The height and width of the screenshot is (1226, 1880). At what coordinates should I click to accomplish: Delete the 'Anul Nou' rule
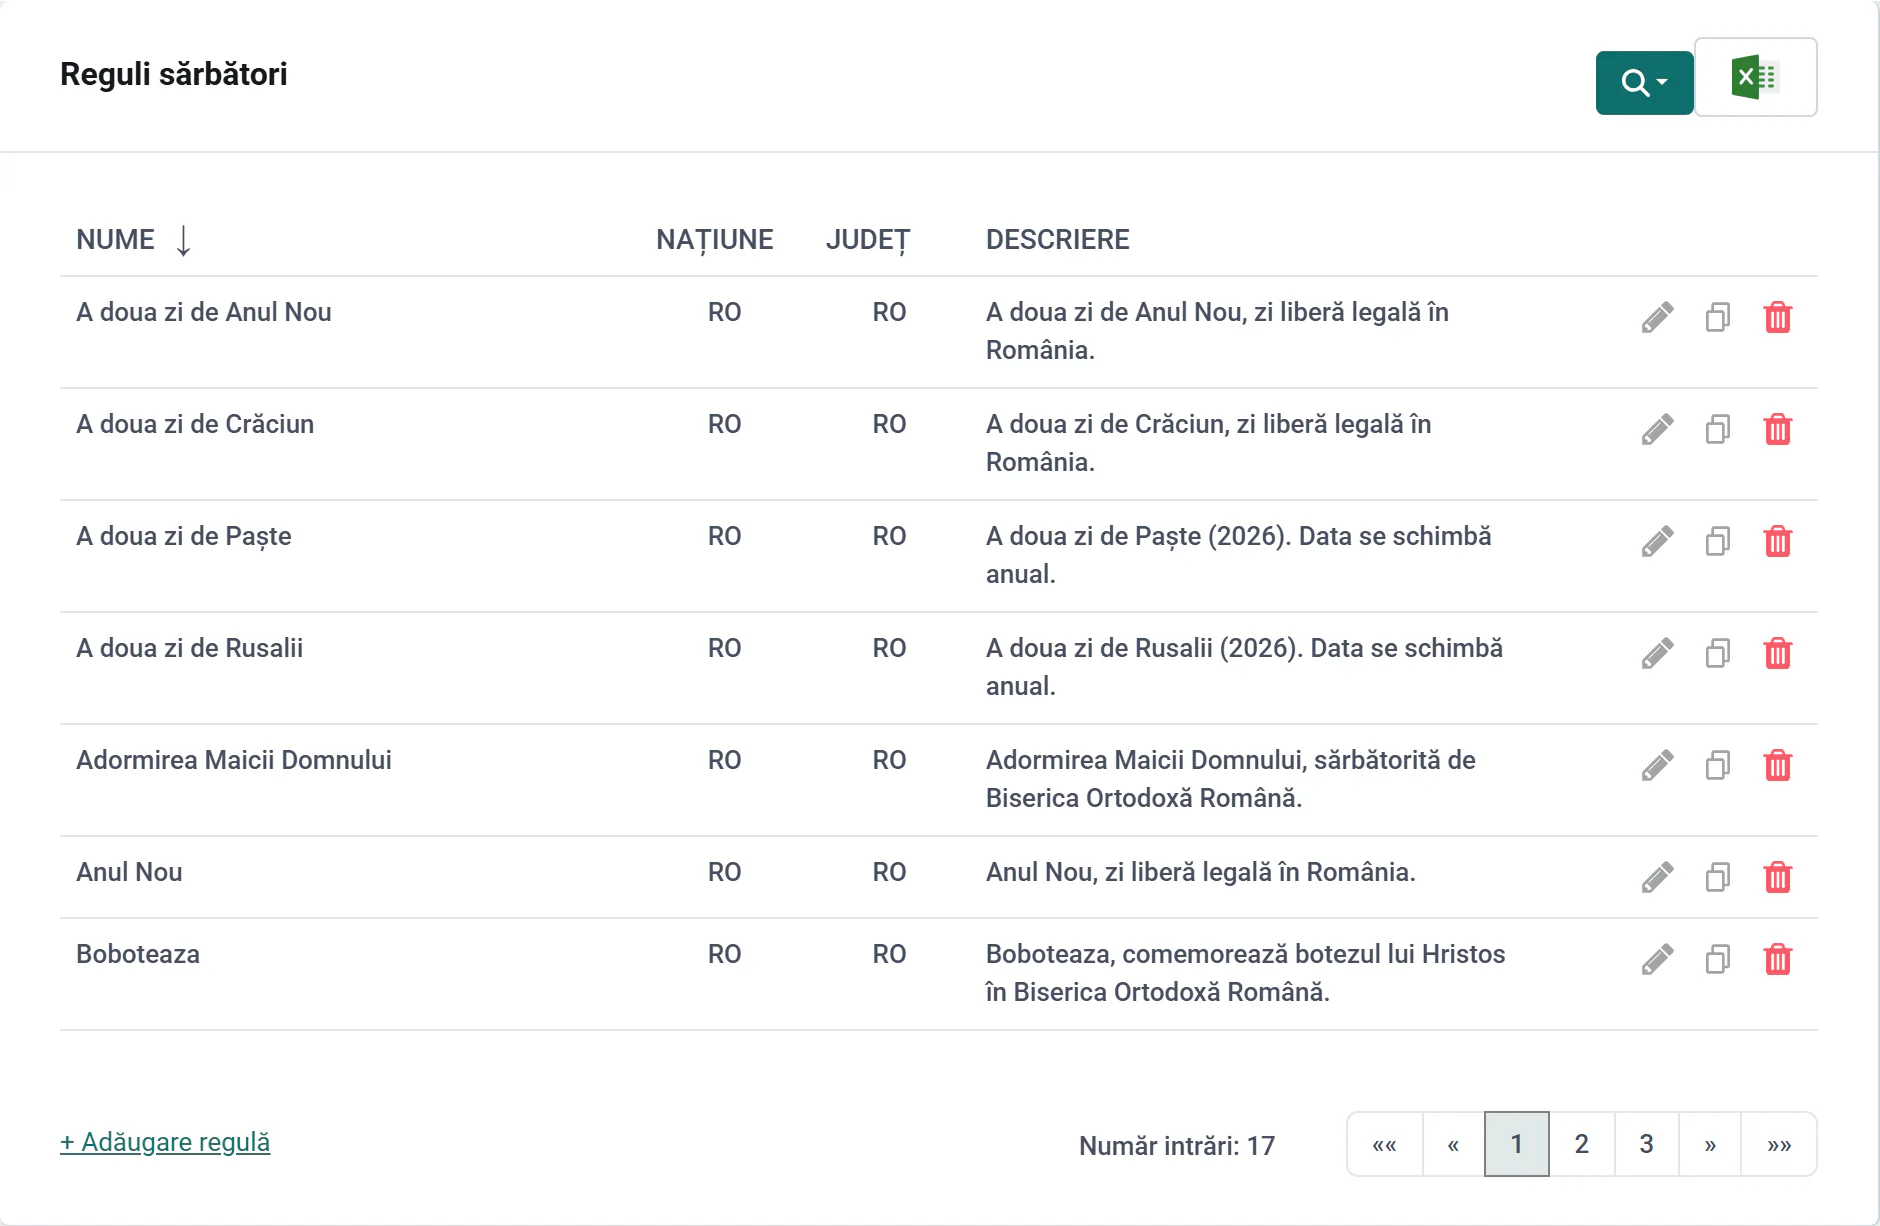point(1778,878)
